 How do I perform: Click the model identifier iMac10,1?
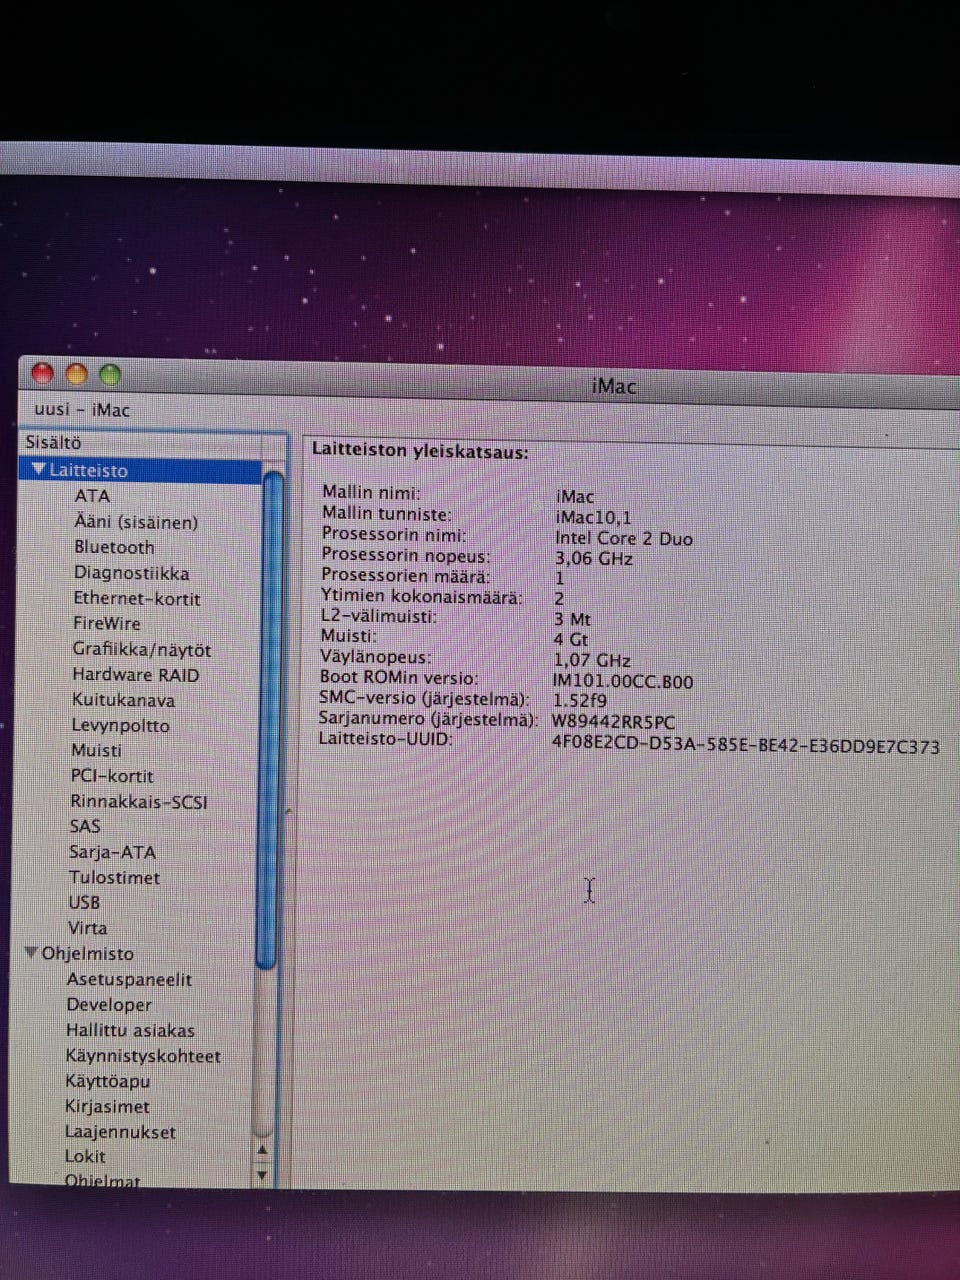pos(593,518)
